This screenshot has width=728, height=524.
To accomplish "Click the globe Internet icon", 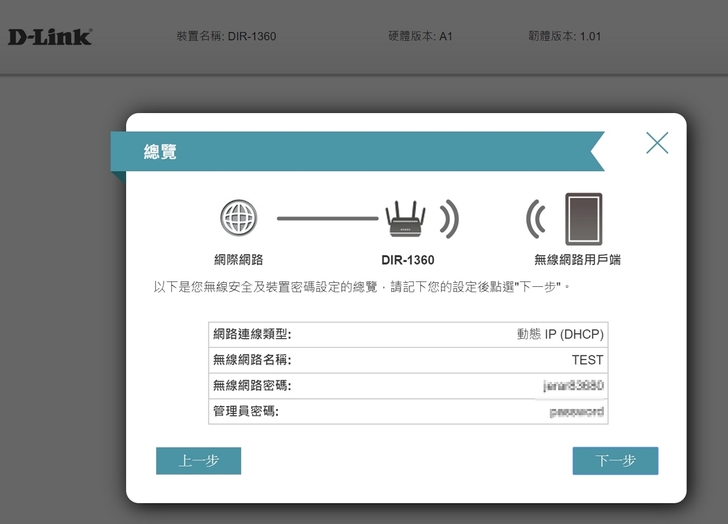I will click(x=238, y=217).
